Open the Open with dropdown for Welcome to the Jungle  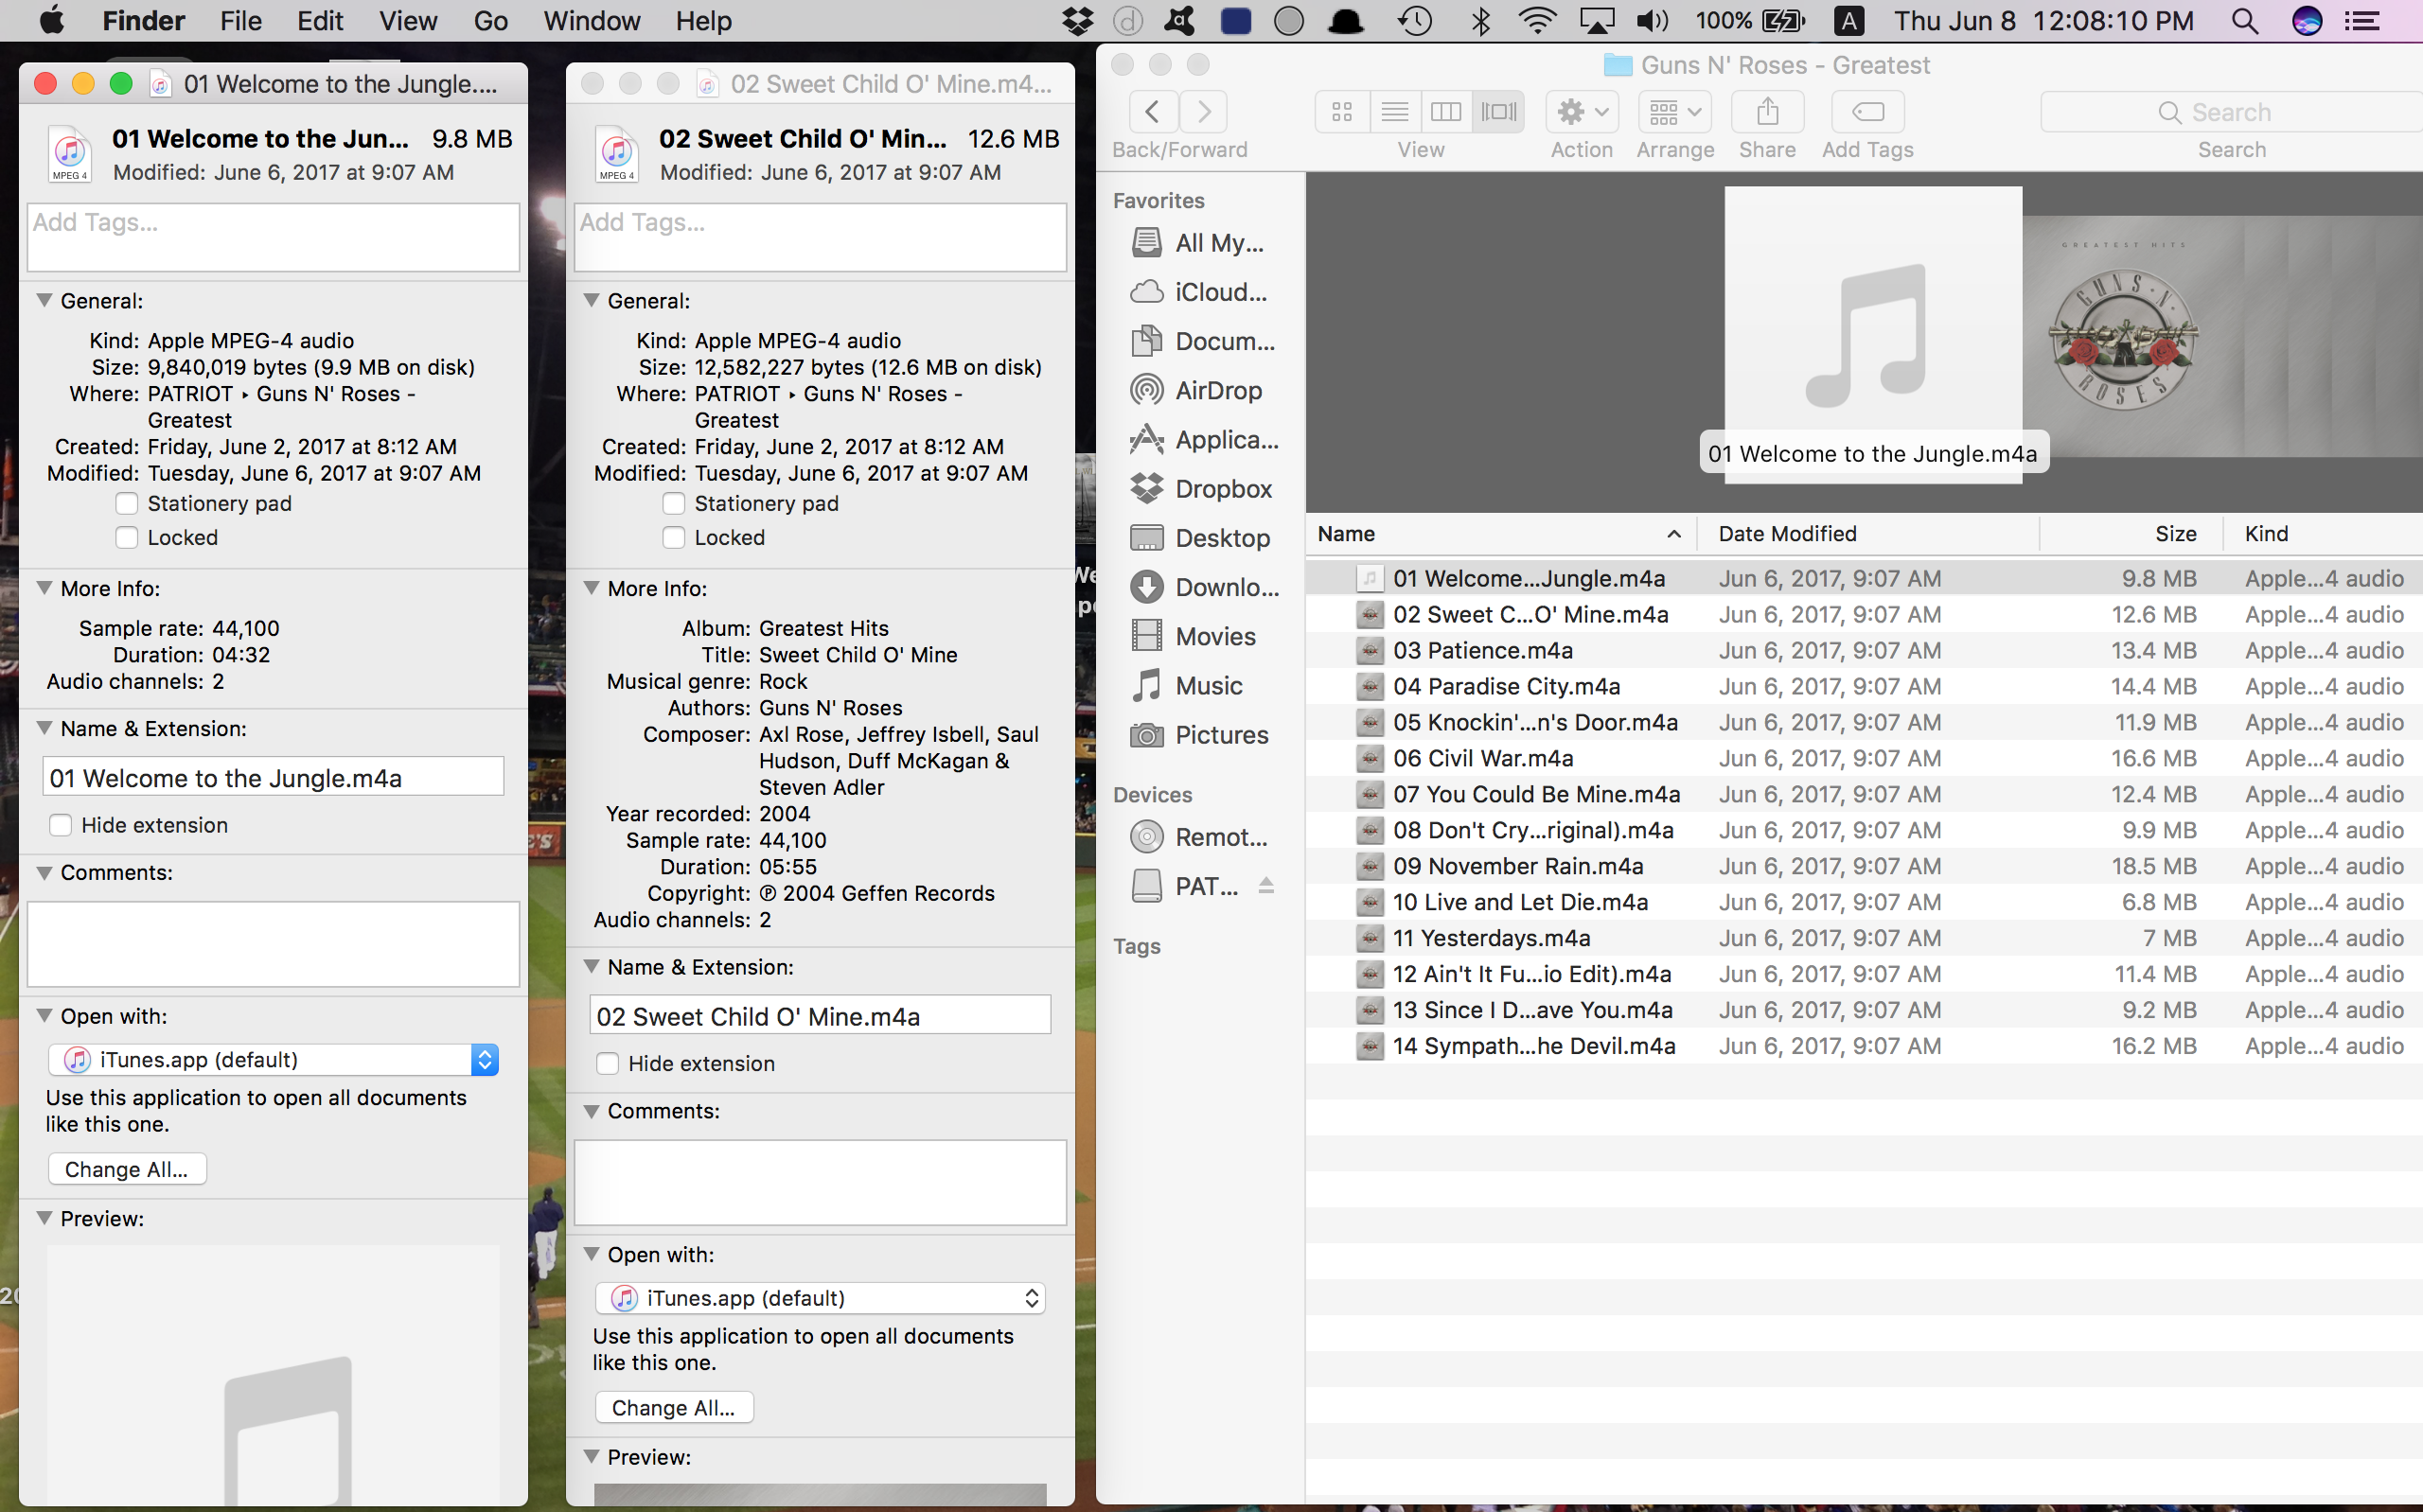(273, 1059)
